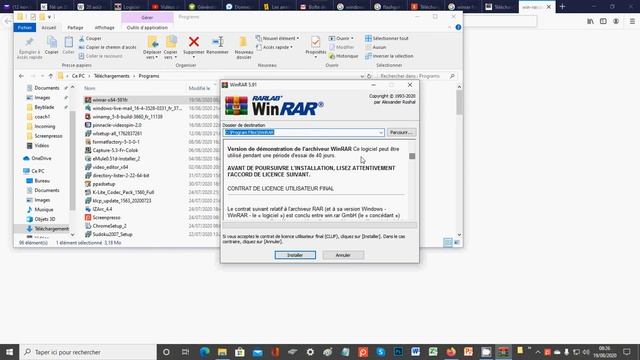640x360 pixels.
Task: Select the formatfactory-5-3-0-1 file
Action: click(x=116, y=142)
